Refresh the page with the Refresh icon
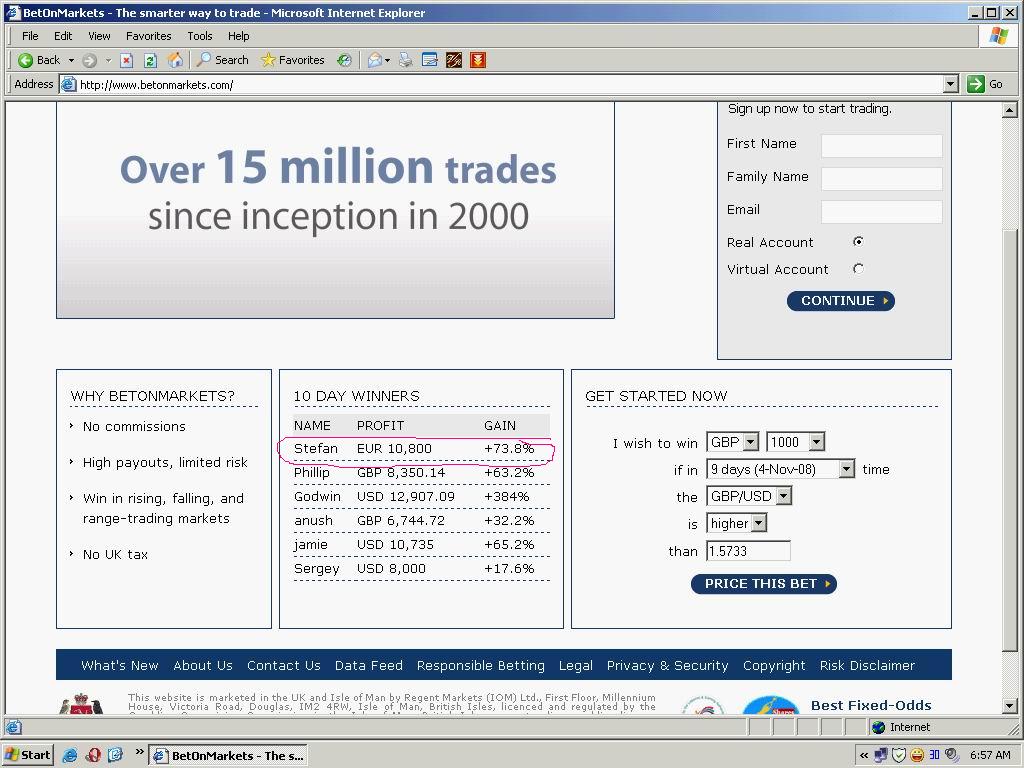This screenshot has width=1024, height=768. click(x=150, y=60)
